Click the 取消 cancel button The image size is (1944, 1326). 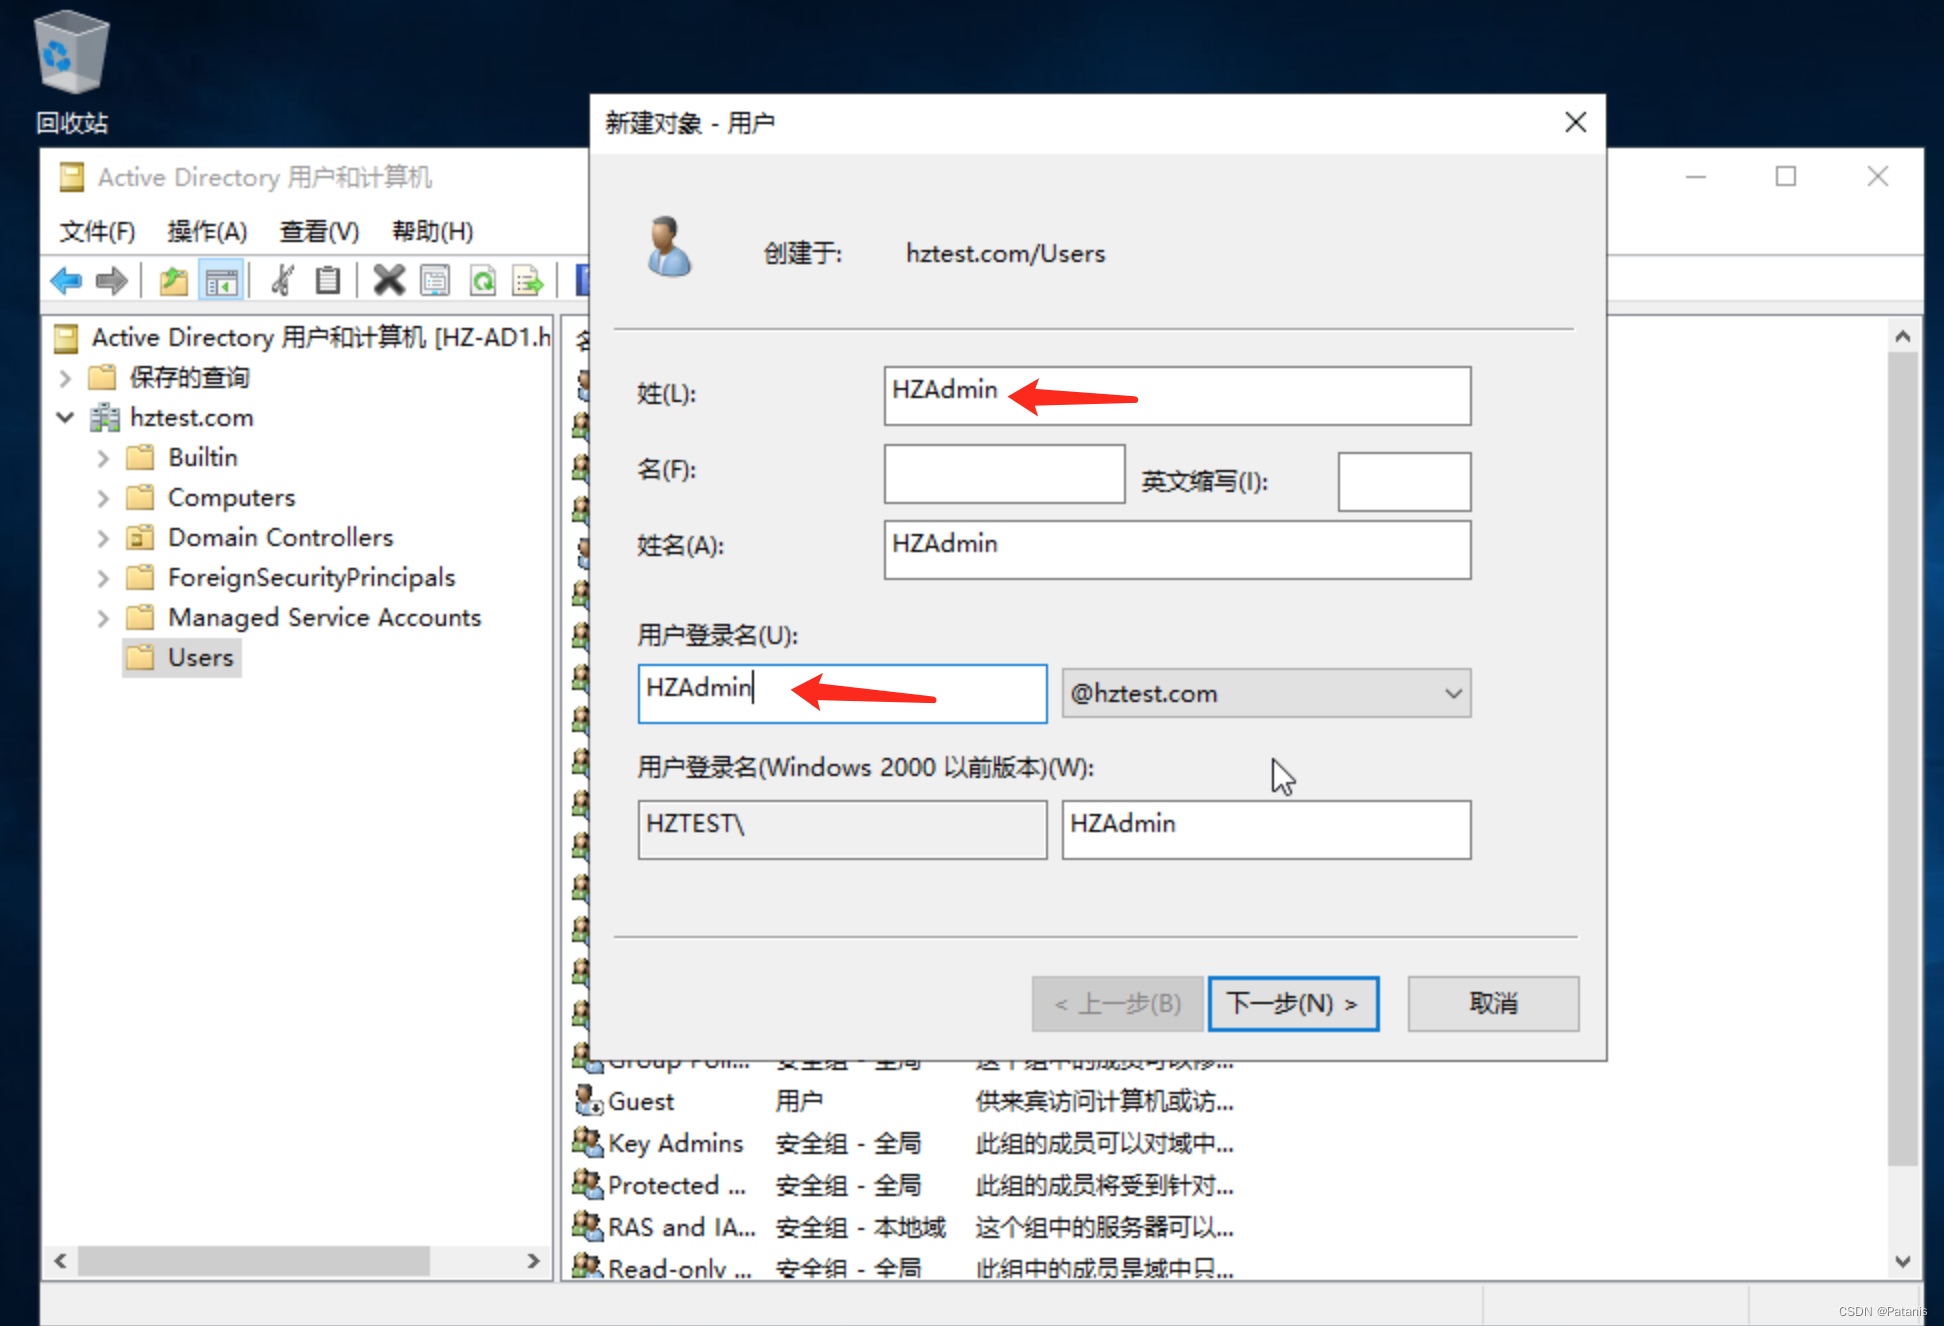tap(1492, 1003)
